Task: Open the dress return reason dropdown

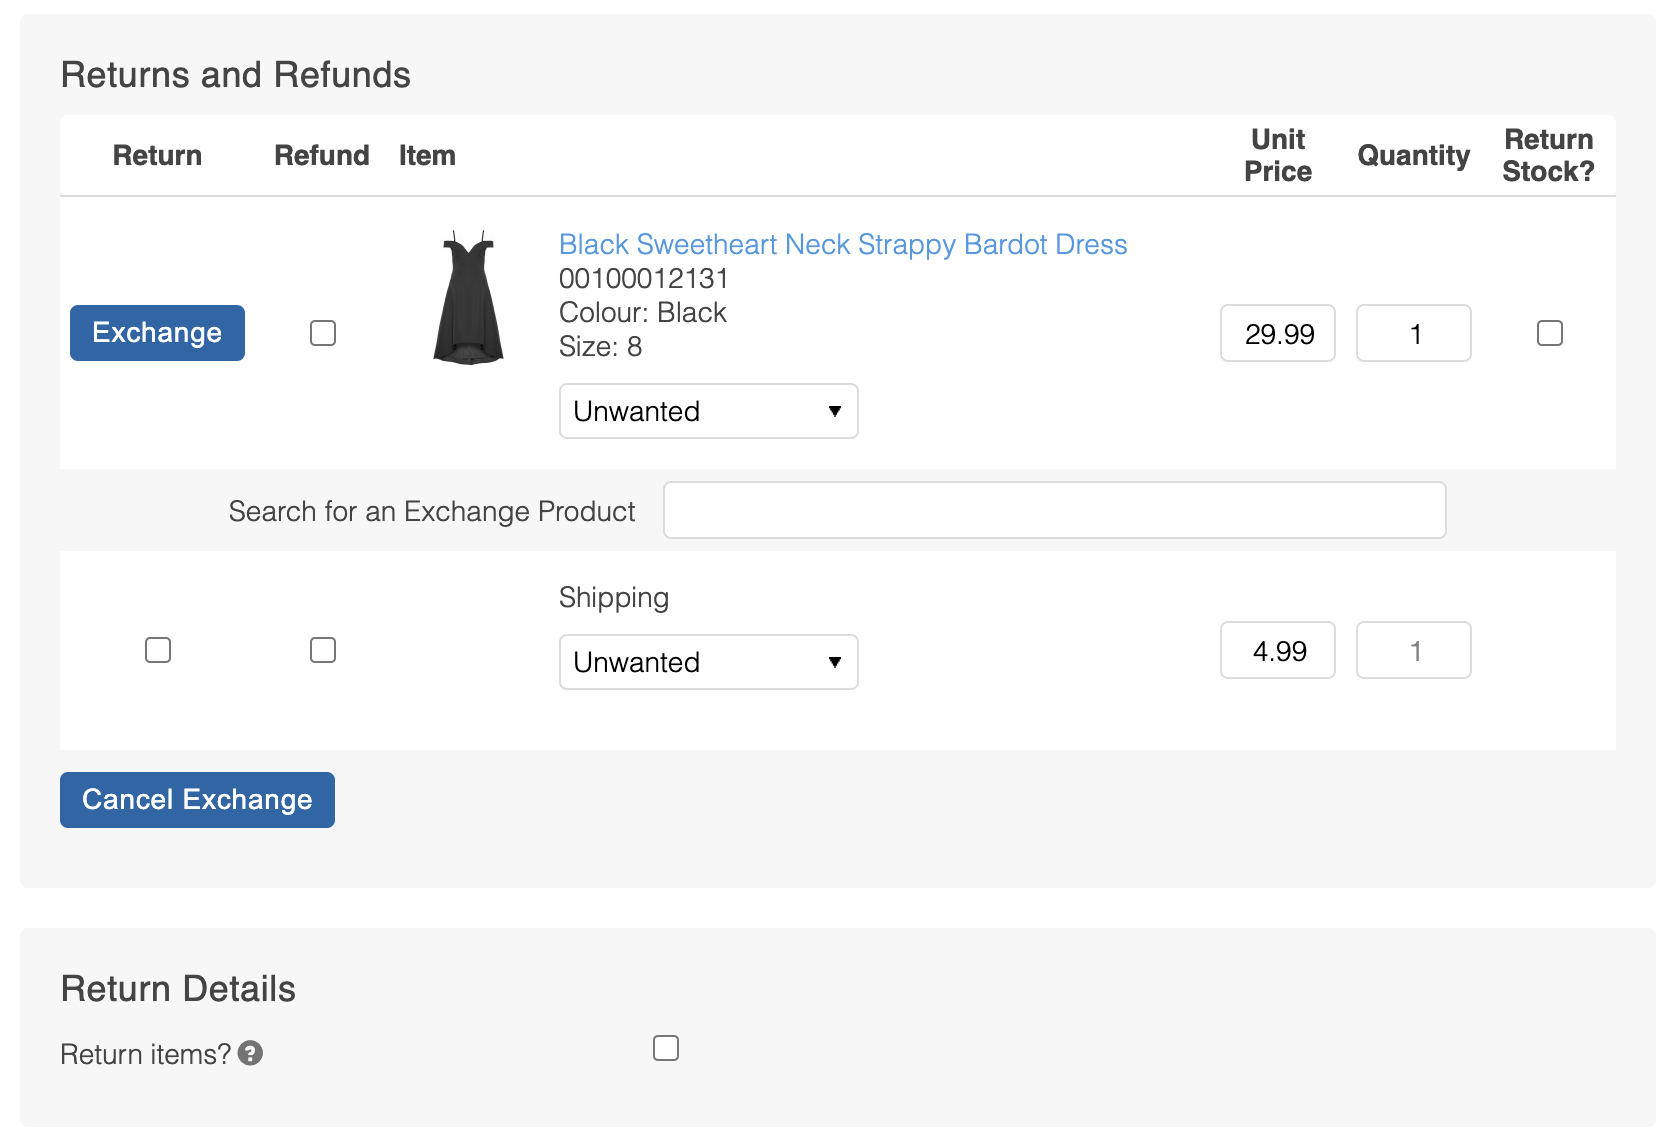Action: [708, 411]
